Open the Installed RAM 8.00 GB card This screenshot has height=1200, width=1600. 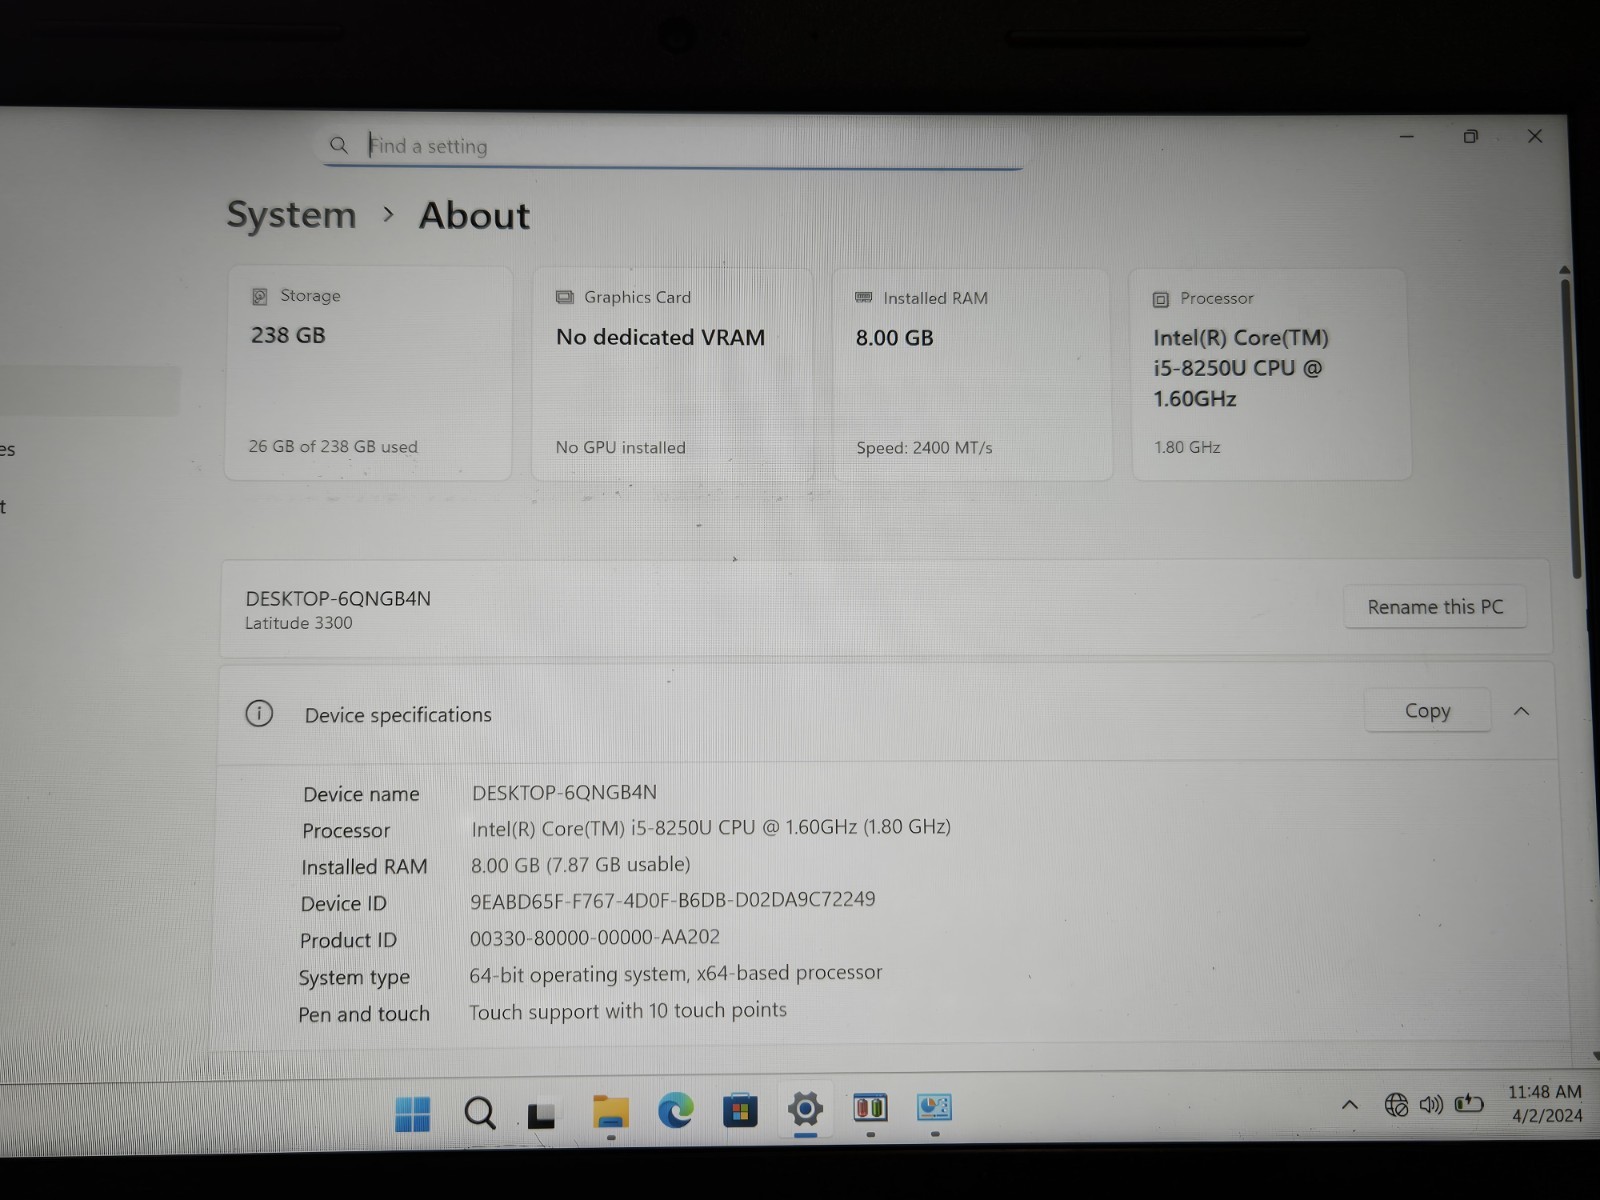click(972, 374)
